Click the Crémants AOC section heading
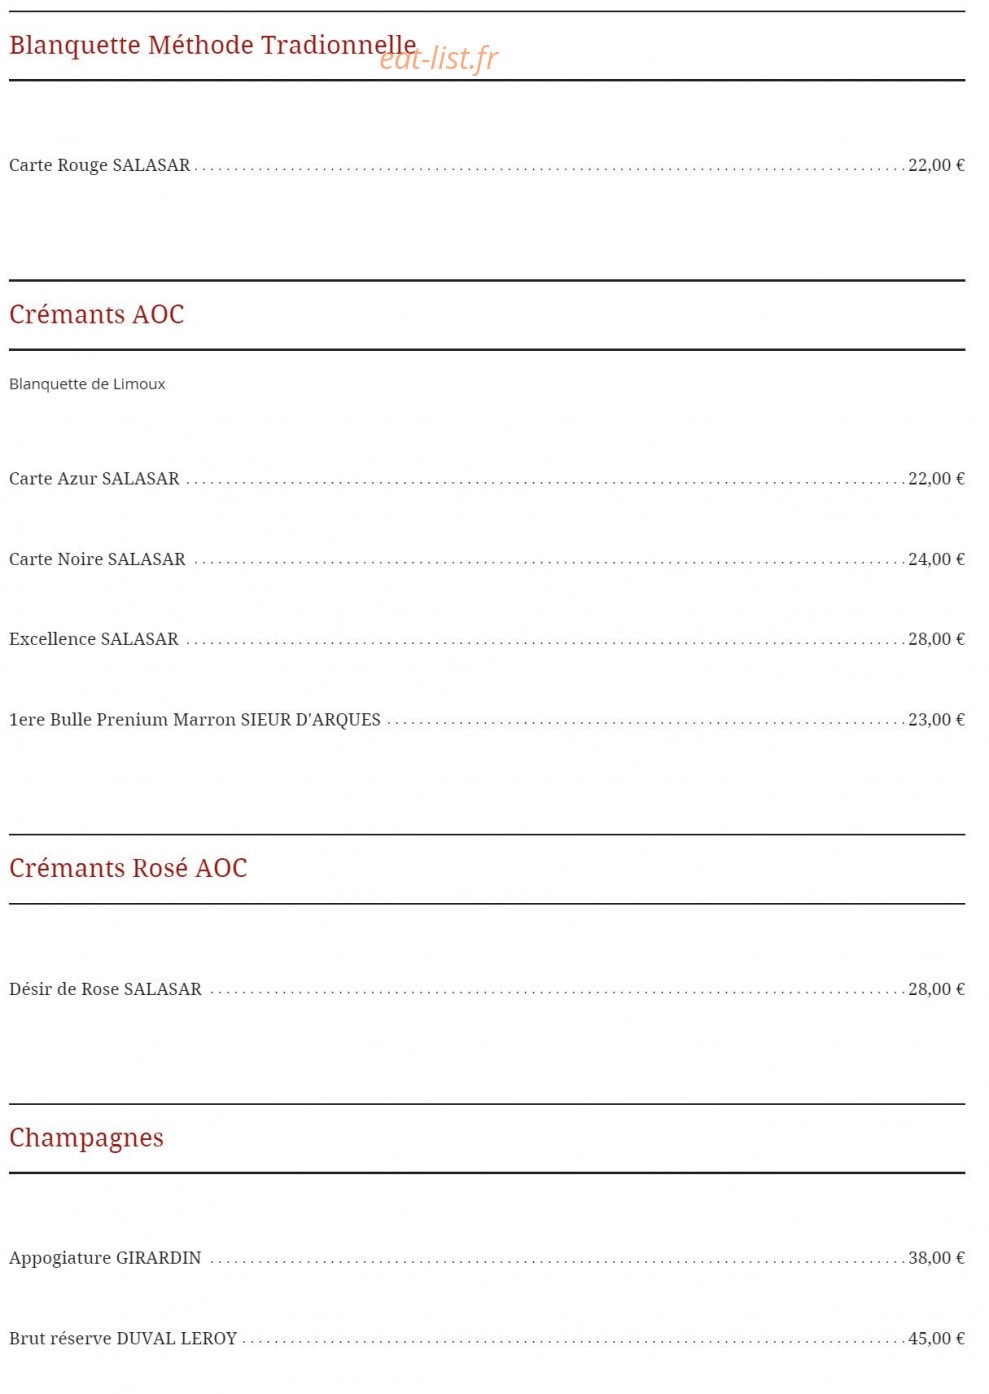Viewport: 989px width, 1394px height. click(x=97, y=314)
